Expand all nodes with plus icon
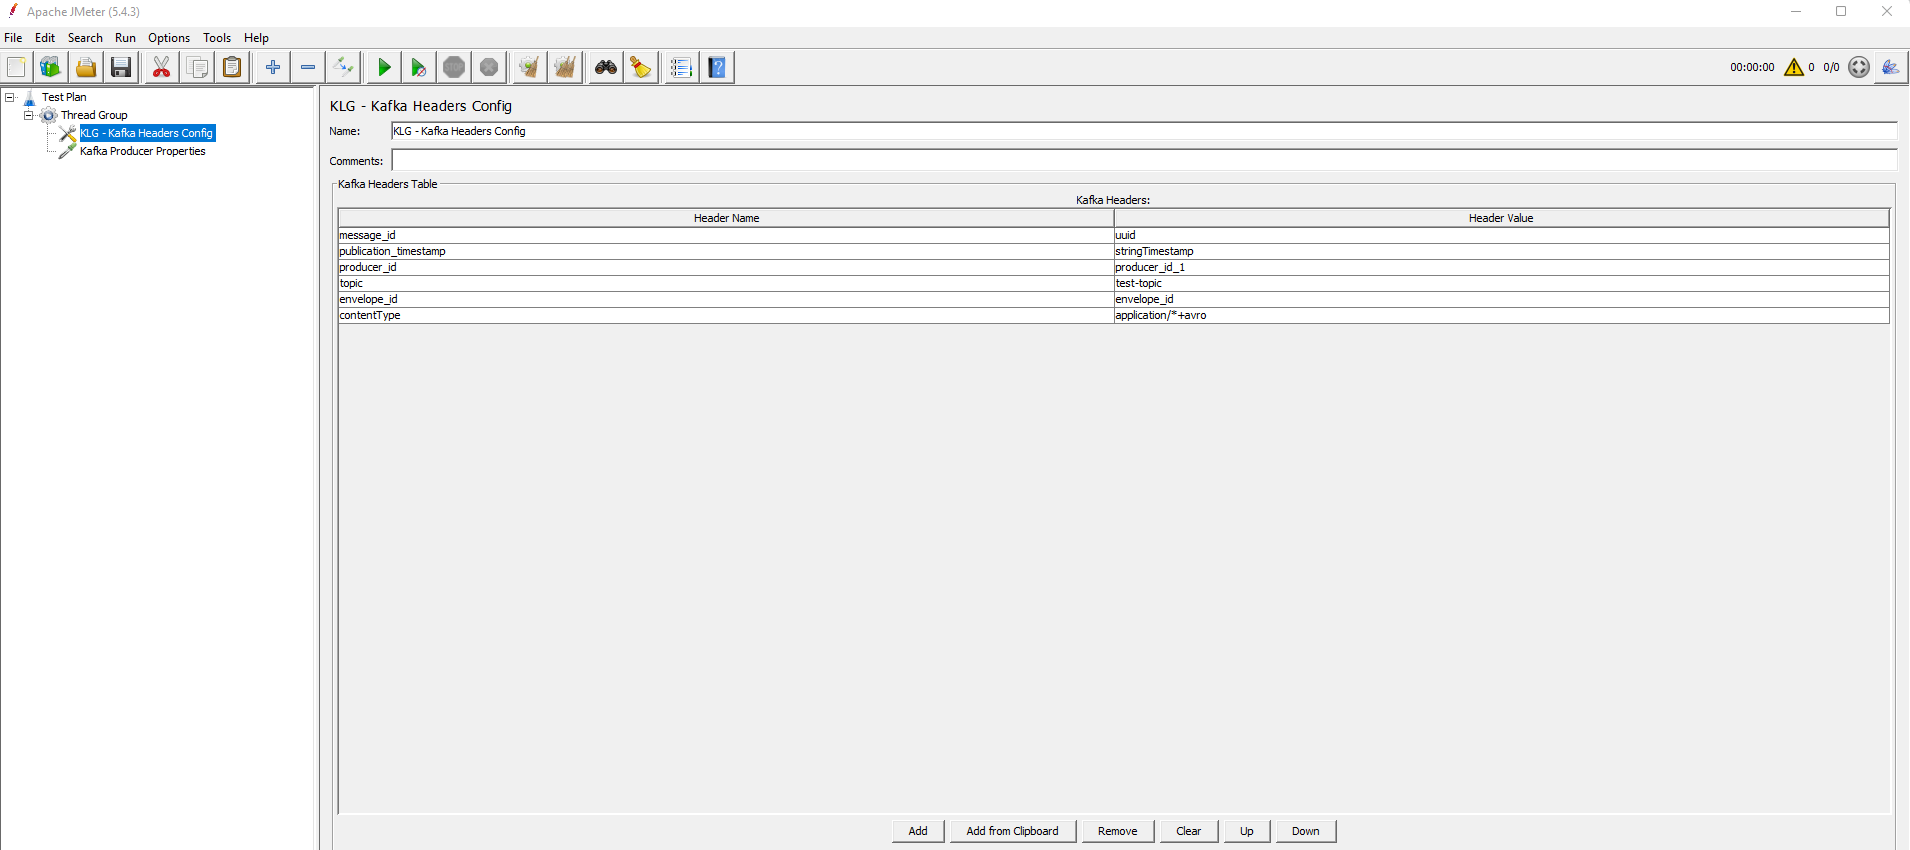This screenshot has height=850, width=1910. [x=273, y=67]
